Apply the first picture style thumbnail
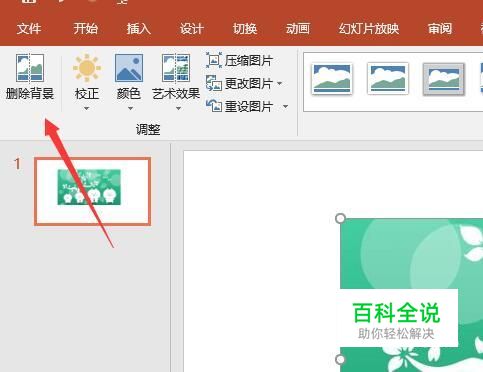 [x=332, y=79]
